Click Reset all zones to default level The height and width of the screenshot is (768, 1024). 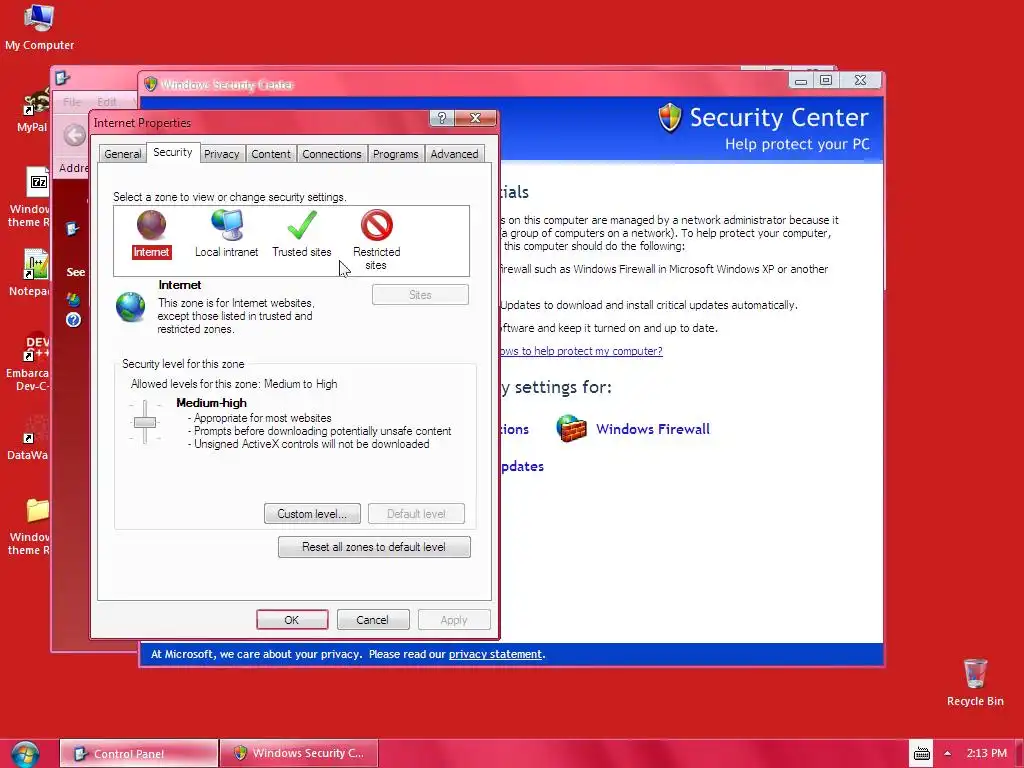coord(374,547)
